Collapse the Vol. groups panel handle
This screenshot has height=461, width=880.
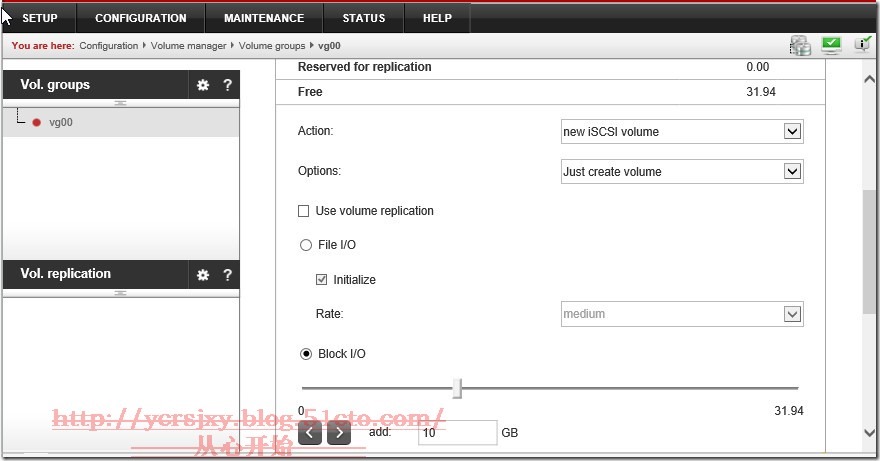tap(121, 103)
